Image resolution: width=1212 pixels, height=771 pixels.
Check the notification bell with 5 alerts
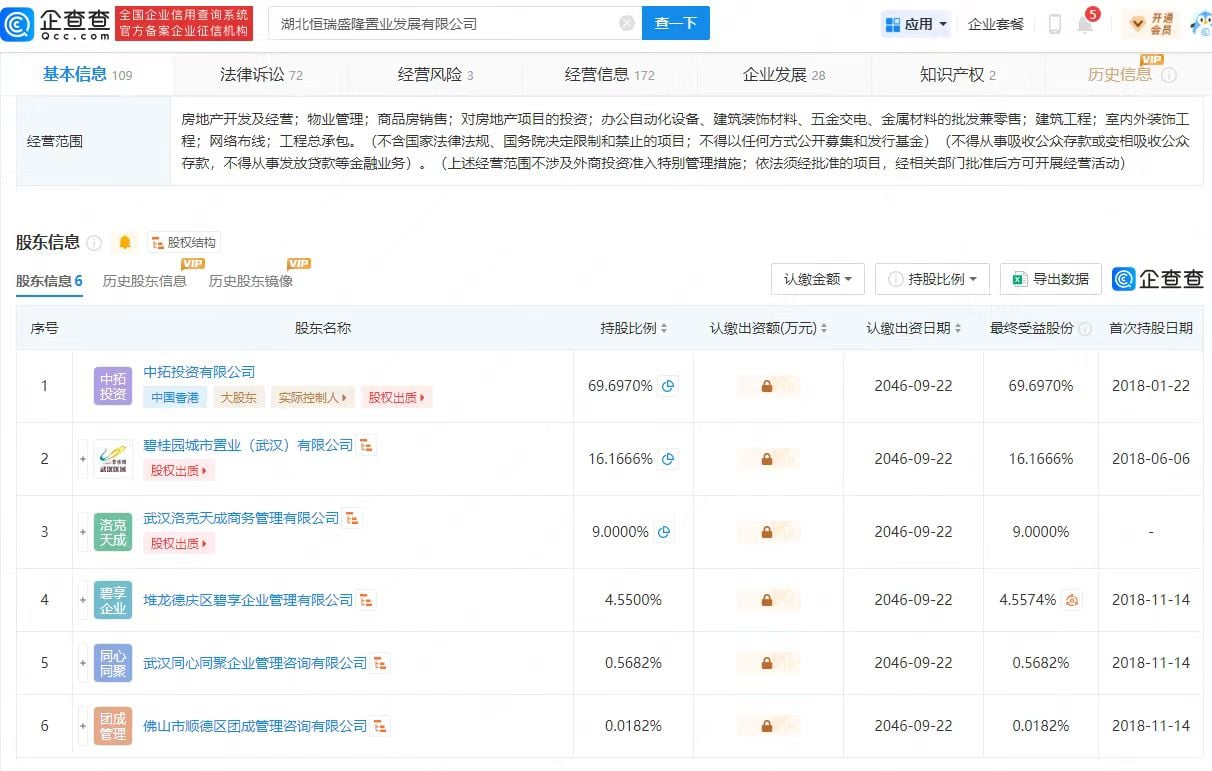tap(1085, 24)
